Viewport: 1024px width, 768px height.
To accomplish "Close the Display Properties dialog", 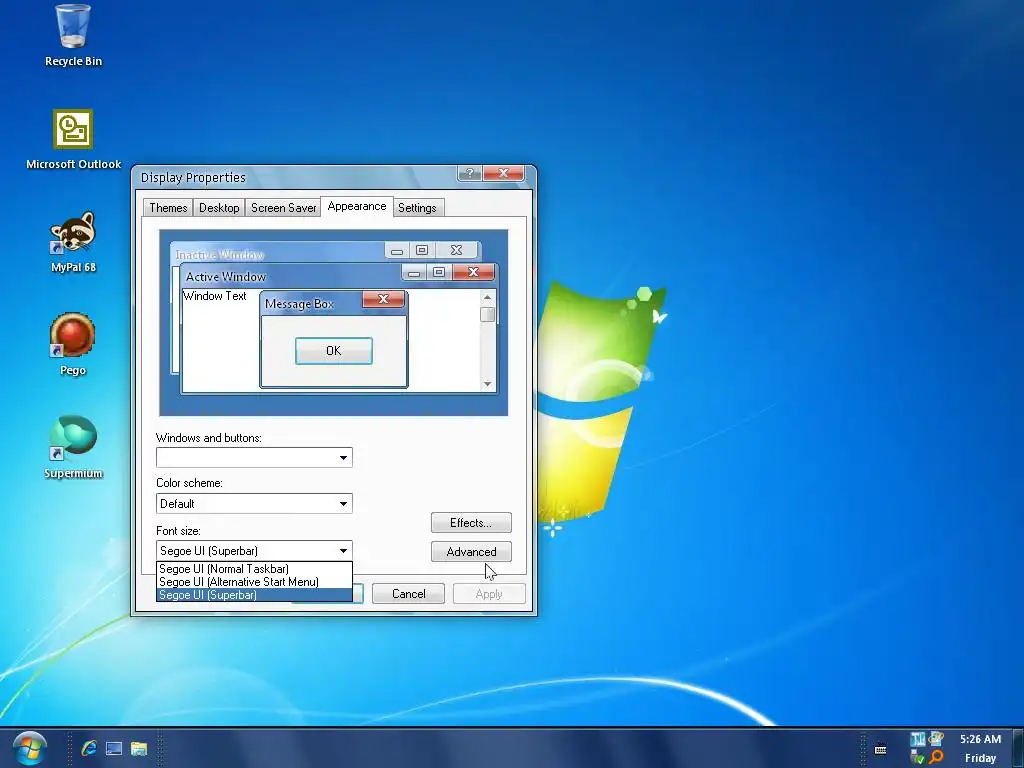I will [x=503, y=173].
